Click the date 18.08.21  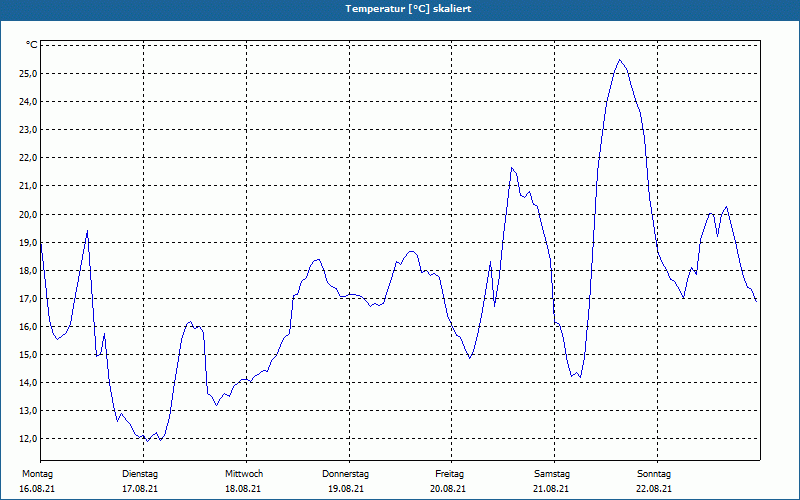pos(243,489)
